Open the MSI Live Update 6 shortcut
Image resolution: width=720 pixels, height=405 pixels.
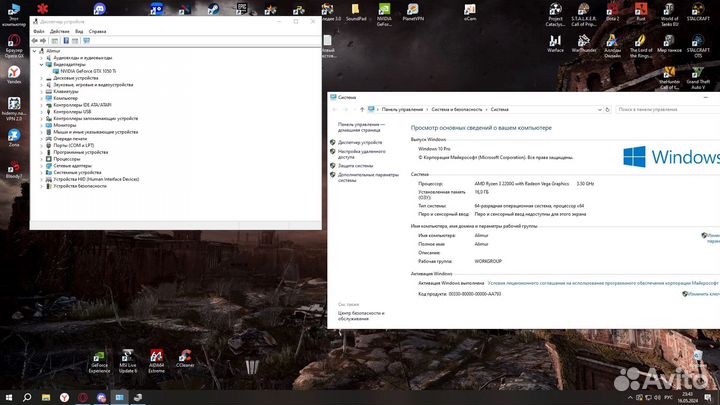tap(128, 362)
